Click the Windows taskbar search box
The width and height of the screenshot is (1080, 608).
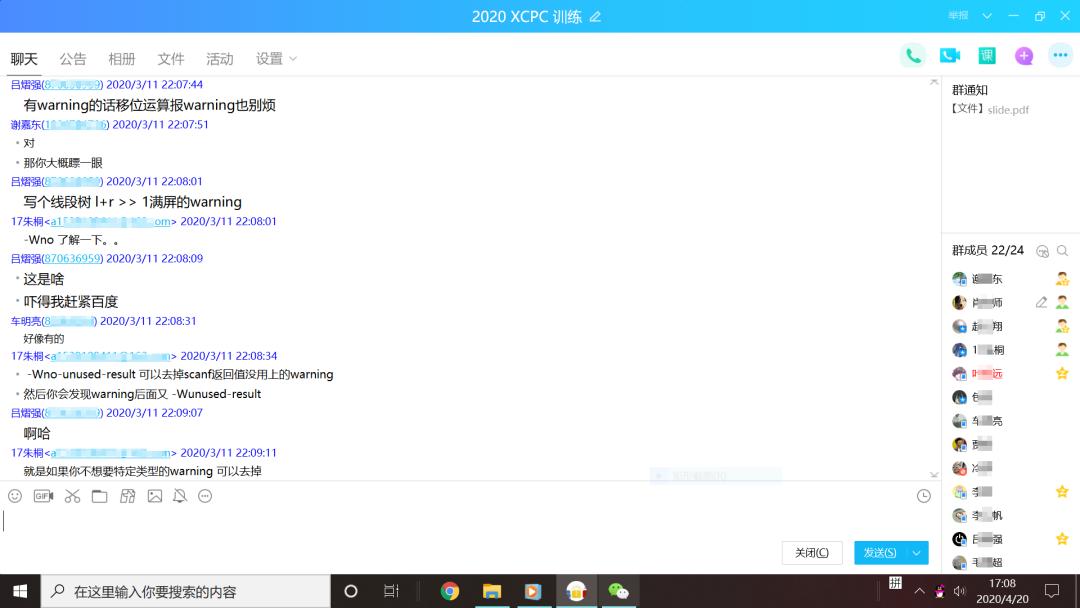186,591
